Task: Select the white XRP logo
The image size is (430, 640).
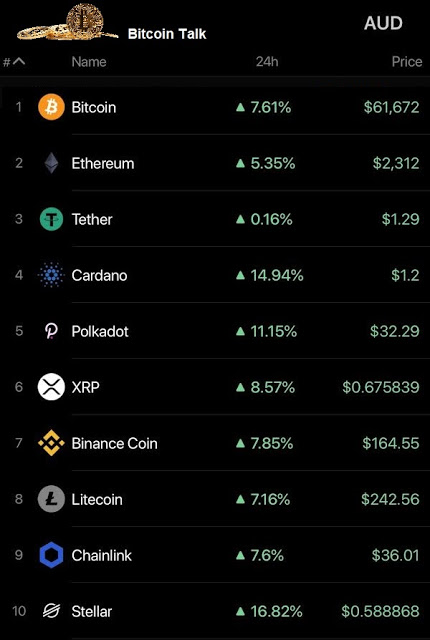Action: pos(51,387)
